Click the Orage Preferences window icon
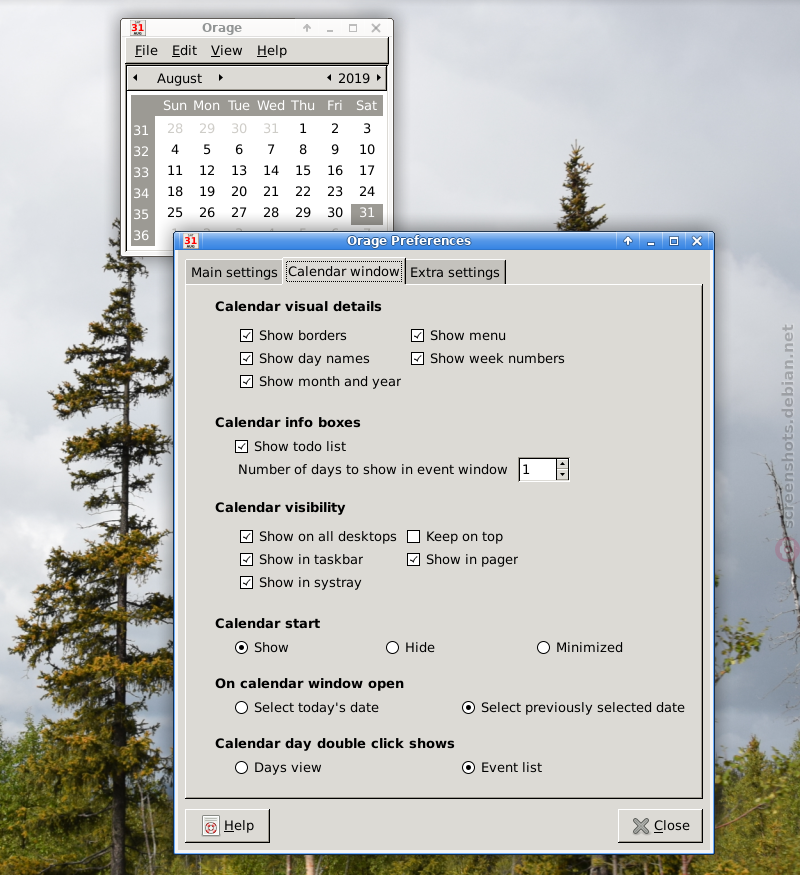 click(191, 241)
